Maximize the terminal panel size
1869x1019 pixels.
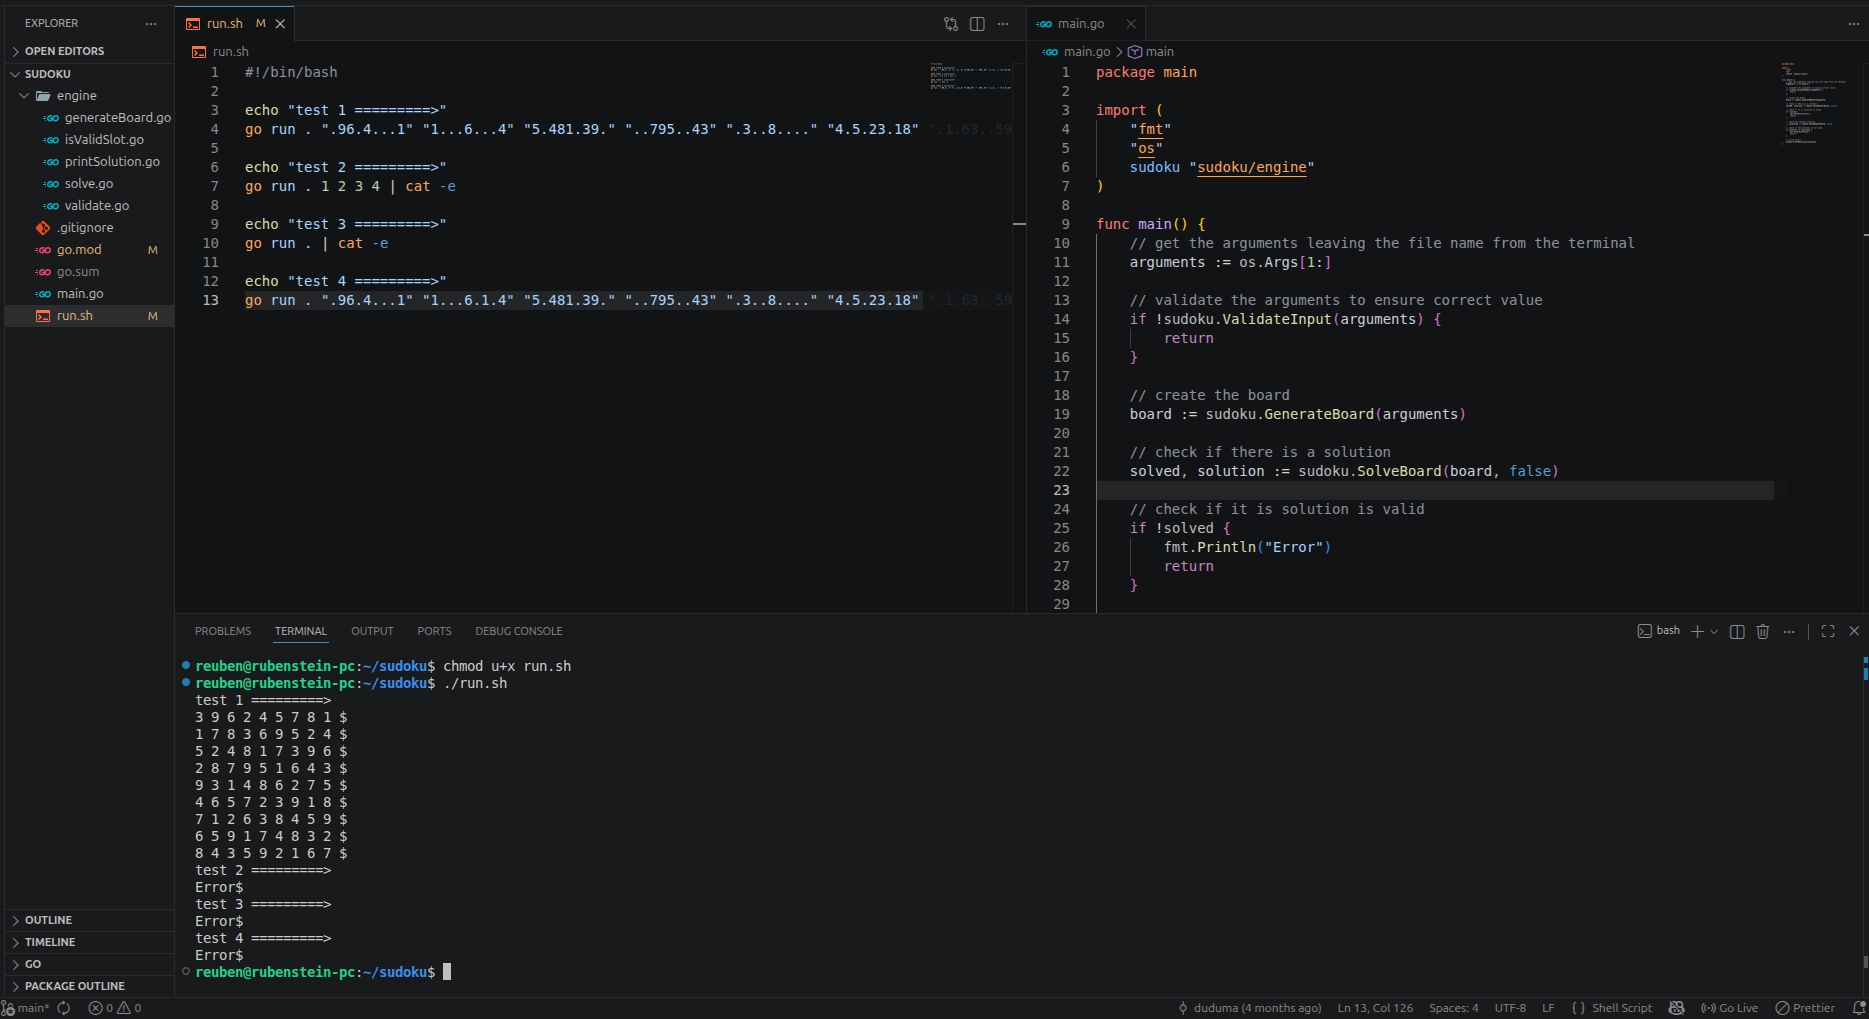pos(1828,631)
